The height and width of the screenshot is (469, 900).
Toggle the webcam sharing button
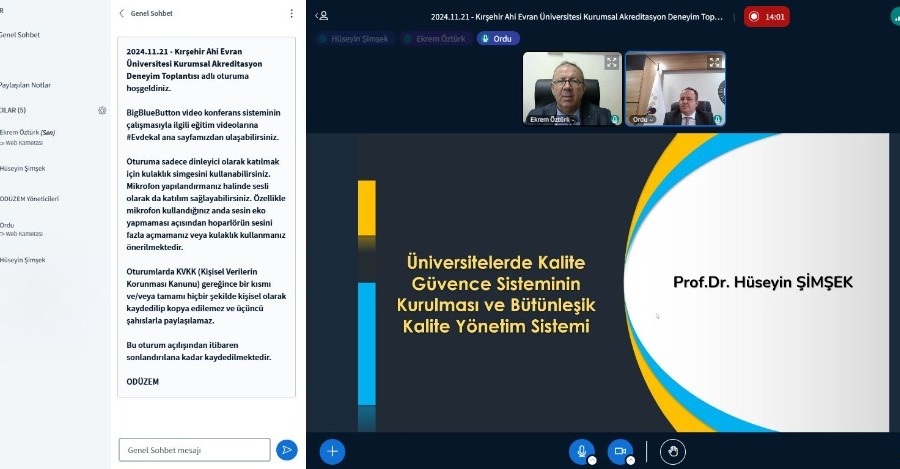tap(620, 451)
